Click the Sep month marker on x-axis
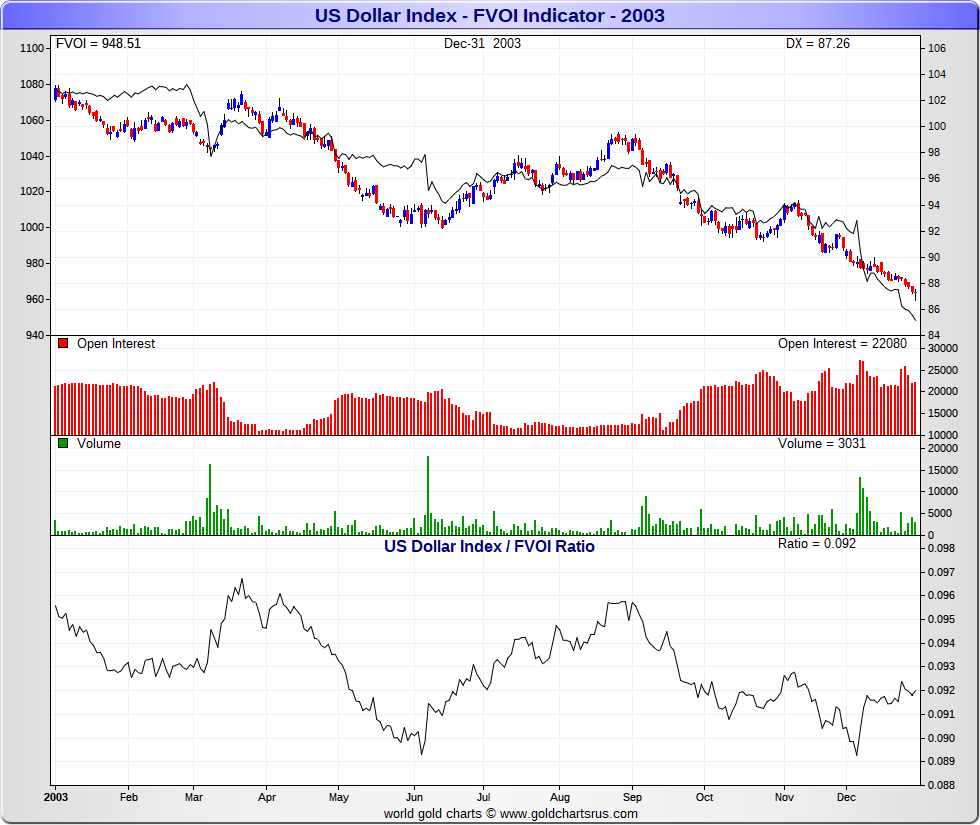This screenshot has width=980, height=825. [632, 798]
